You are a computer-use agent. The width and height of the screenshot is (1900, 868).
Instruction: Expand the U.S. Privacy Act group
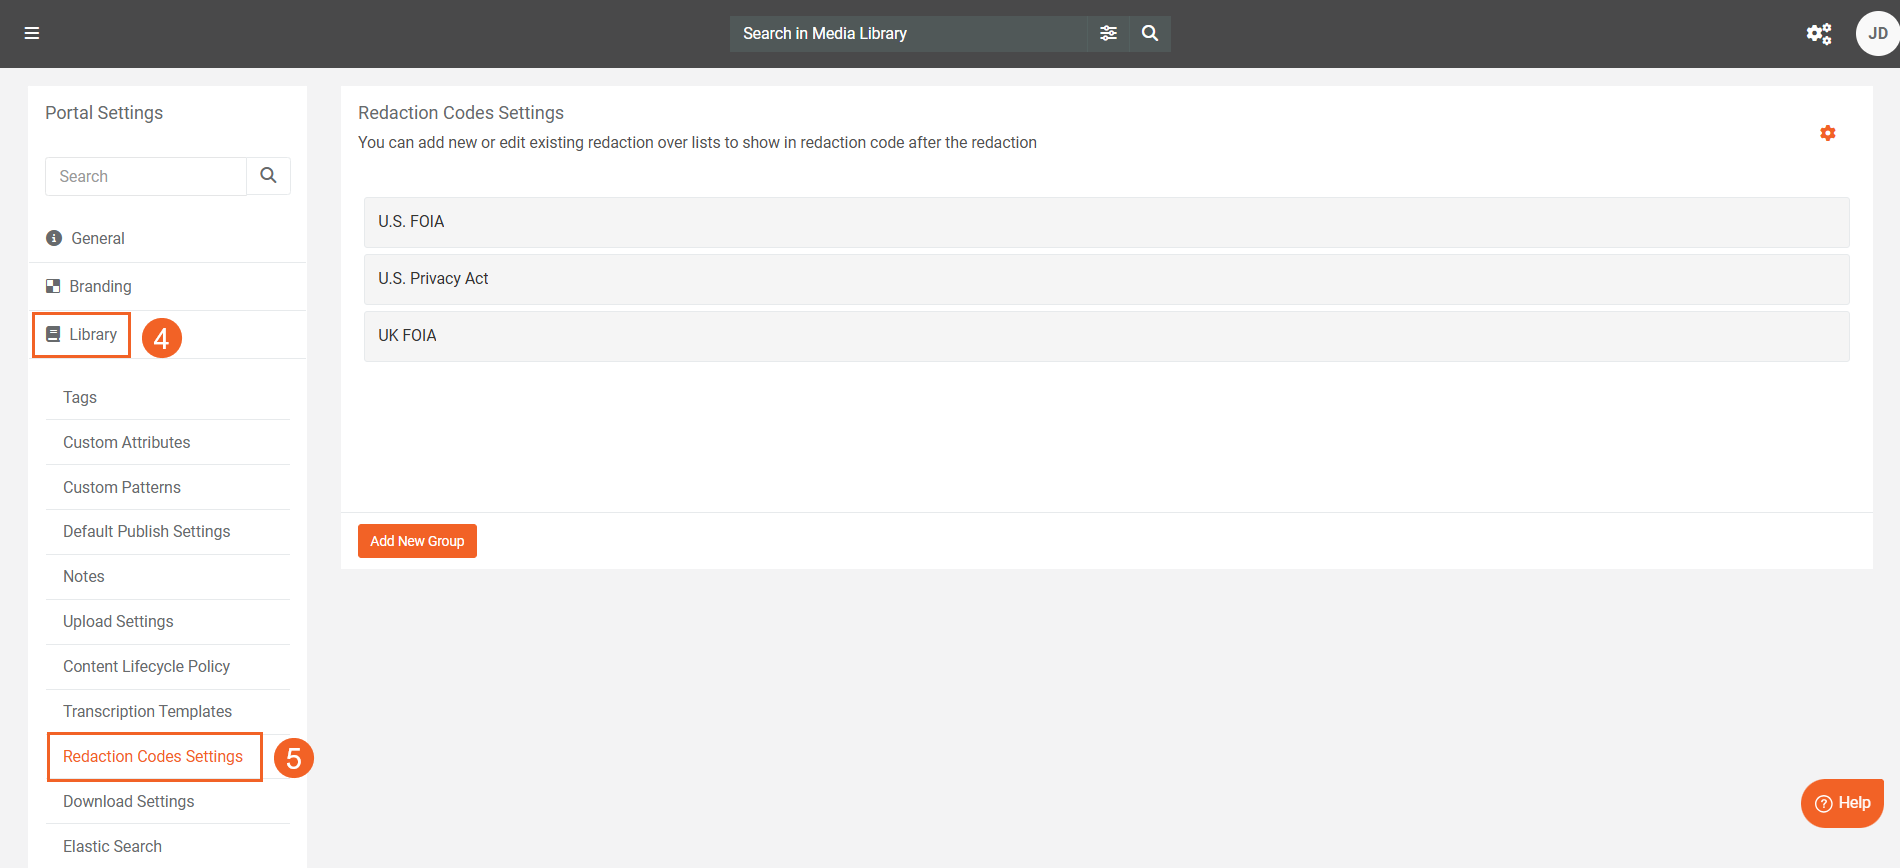(1106, 279)
